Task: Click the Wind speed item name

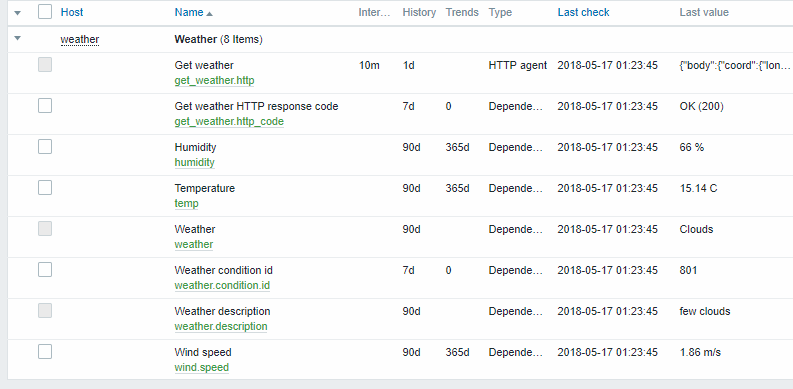Action: point(203,352)
